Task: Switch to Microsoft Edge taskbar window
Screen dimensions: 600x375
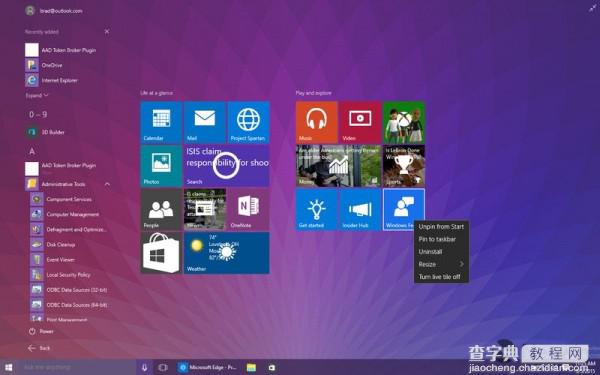Action: 208,367
